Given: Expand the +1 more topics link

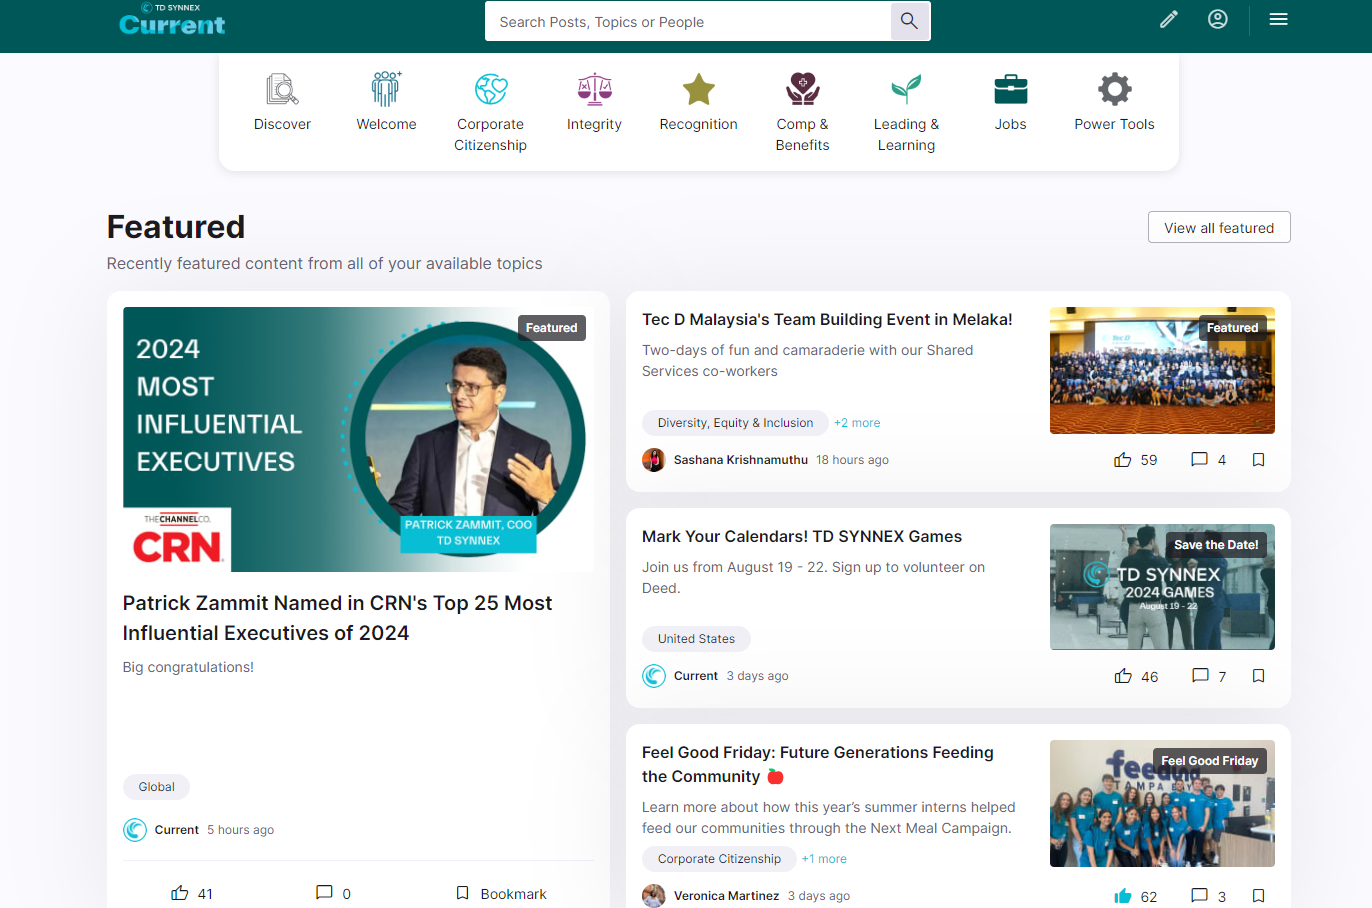Looking at the screenshot, I should (x=824, y=859).
